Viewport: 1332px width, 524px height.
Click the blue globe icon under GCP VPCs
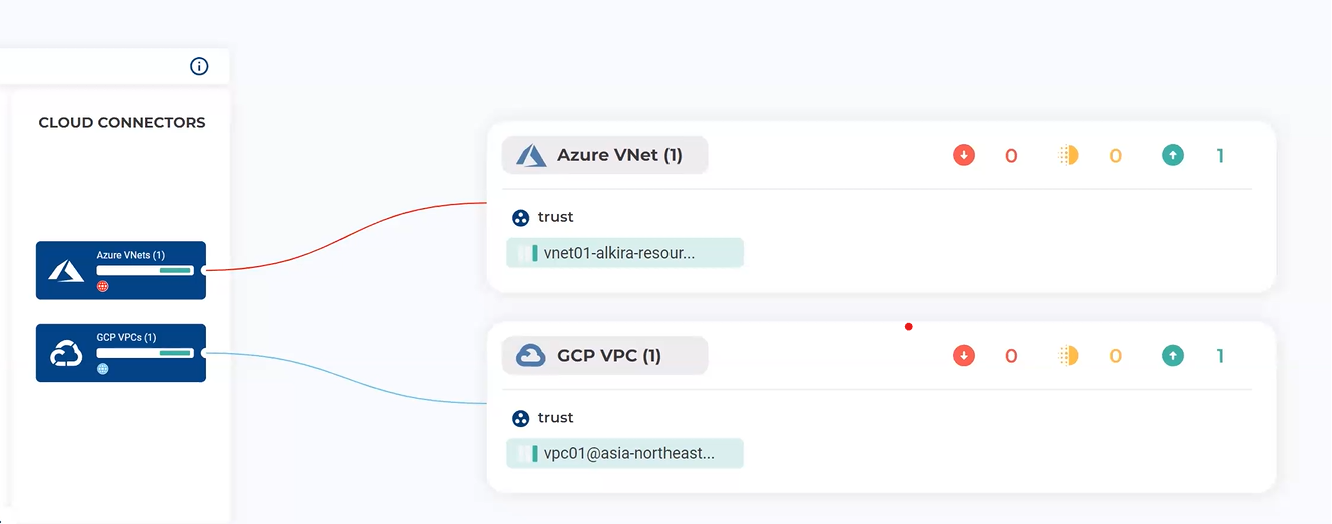pos(102,369)
